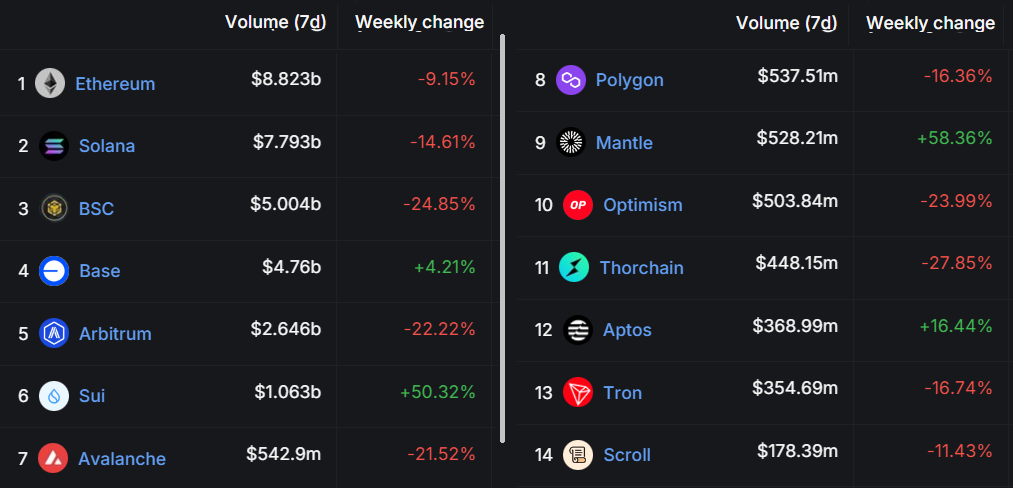Click the Optimism OP logo icon
Image resolution: width=1013 pixels, height=488 pixels.
[x=578, y=205]
